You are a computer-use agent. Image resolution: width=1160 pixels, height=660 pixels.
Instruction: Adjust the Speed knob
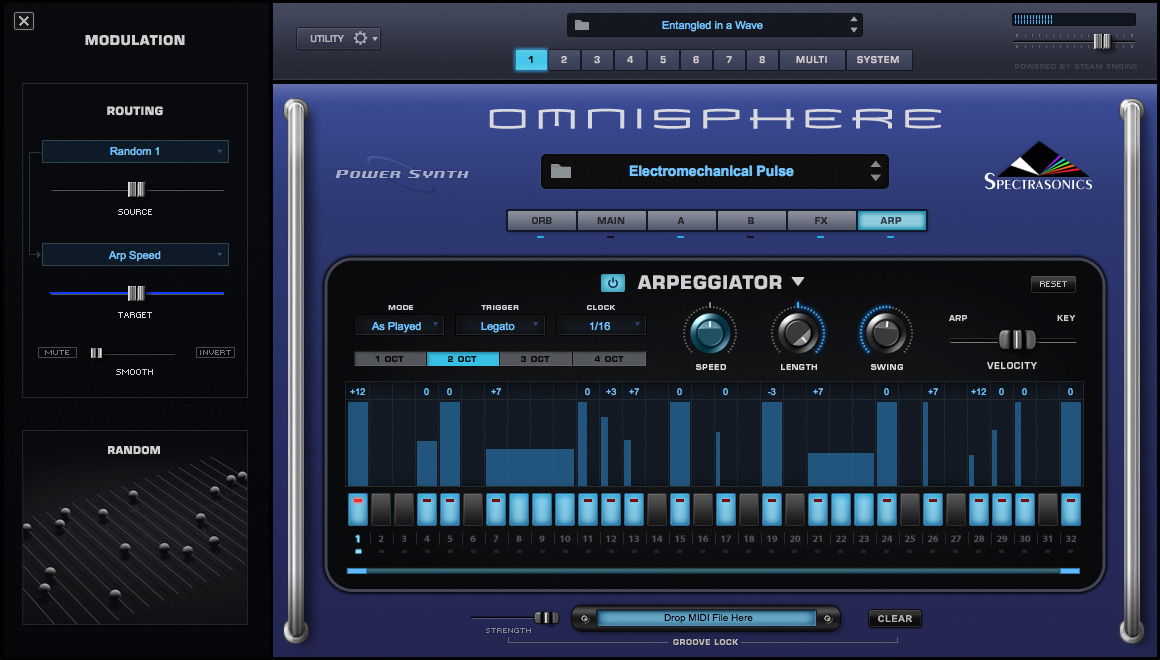(710, 332)
